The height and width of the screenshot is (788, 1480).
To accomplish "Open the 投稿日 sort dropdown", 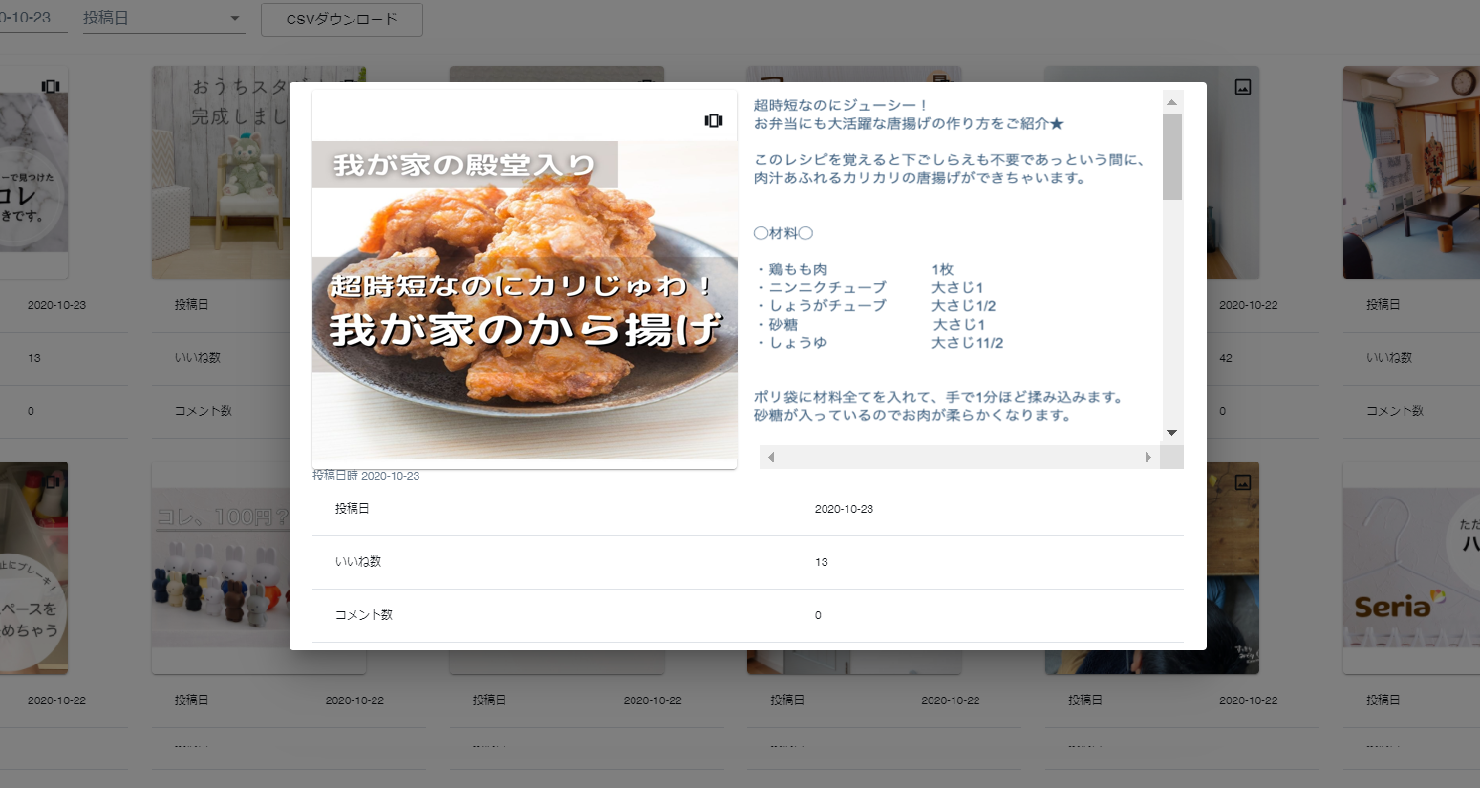I will 164,19.
